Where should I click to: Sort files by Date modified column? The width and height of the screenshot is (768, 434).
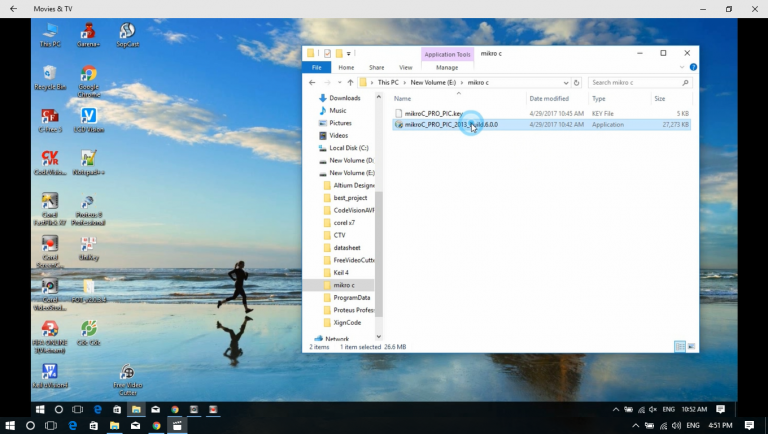click(x=549, y=99)
